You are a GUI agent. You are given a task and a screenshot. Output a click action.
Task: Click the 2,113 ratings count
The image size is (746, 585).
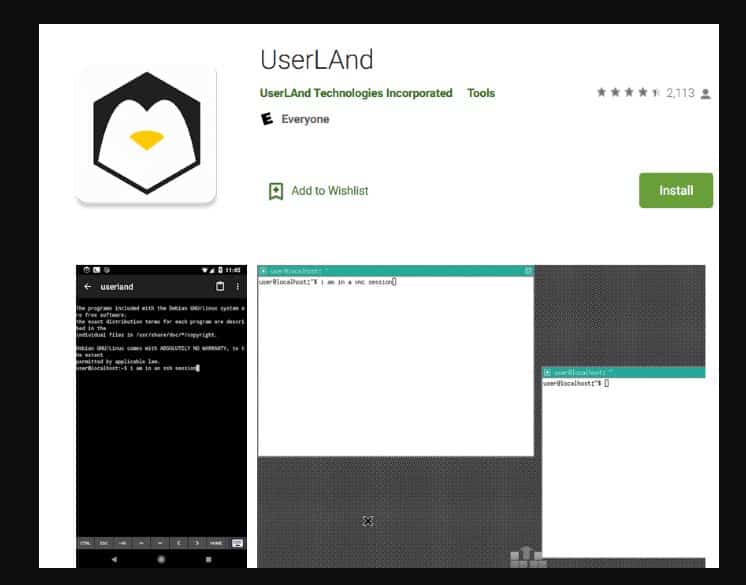[x=680, y=93]
